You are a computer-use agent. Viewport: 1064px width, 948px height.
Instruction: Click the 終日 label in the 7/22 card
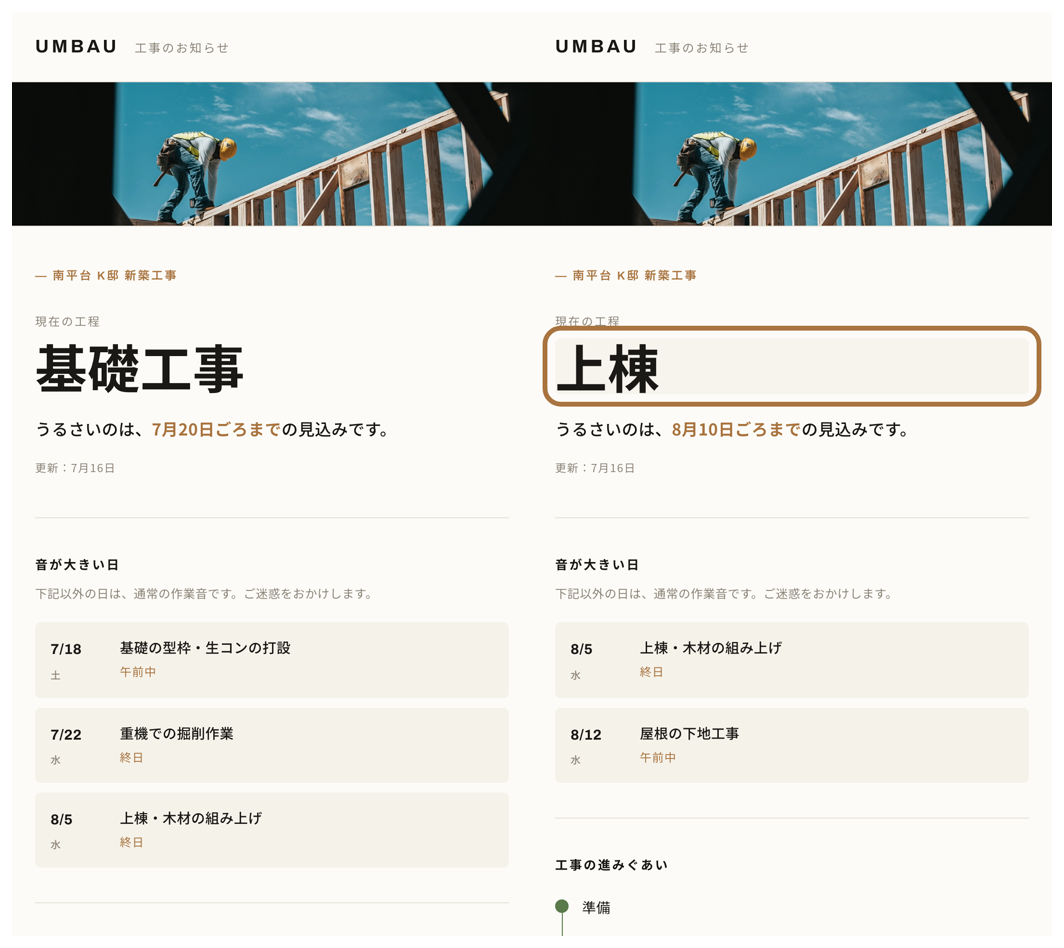point(132,757)
